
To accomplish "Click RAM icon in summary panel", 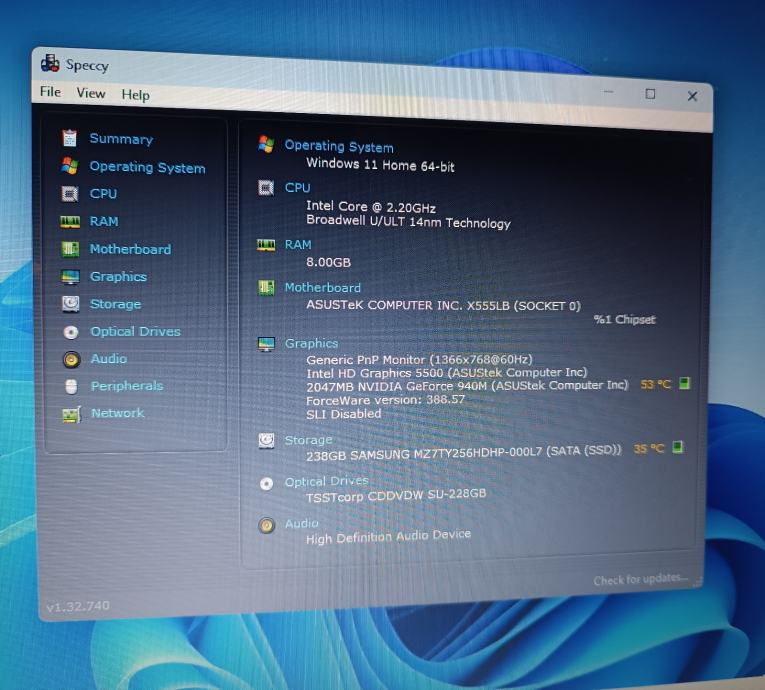I will click(266, 245).
